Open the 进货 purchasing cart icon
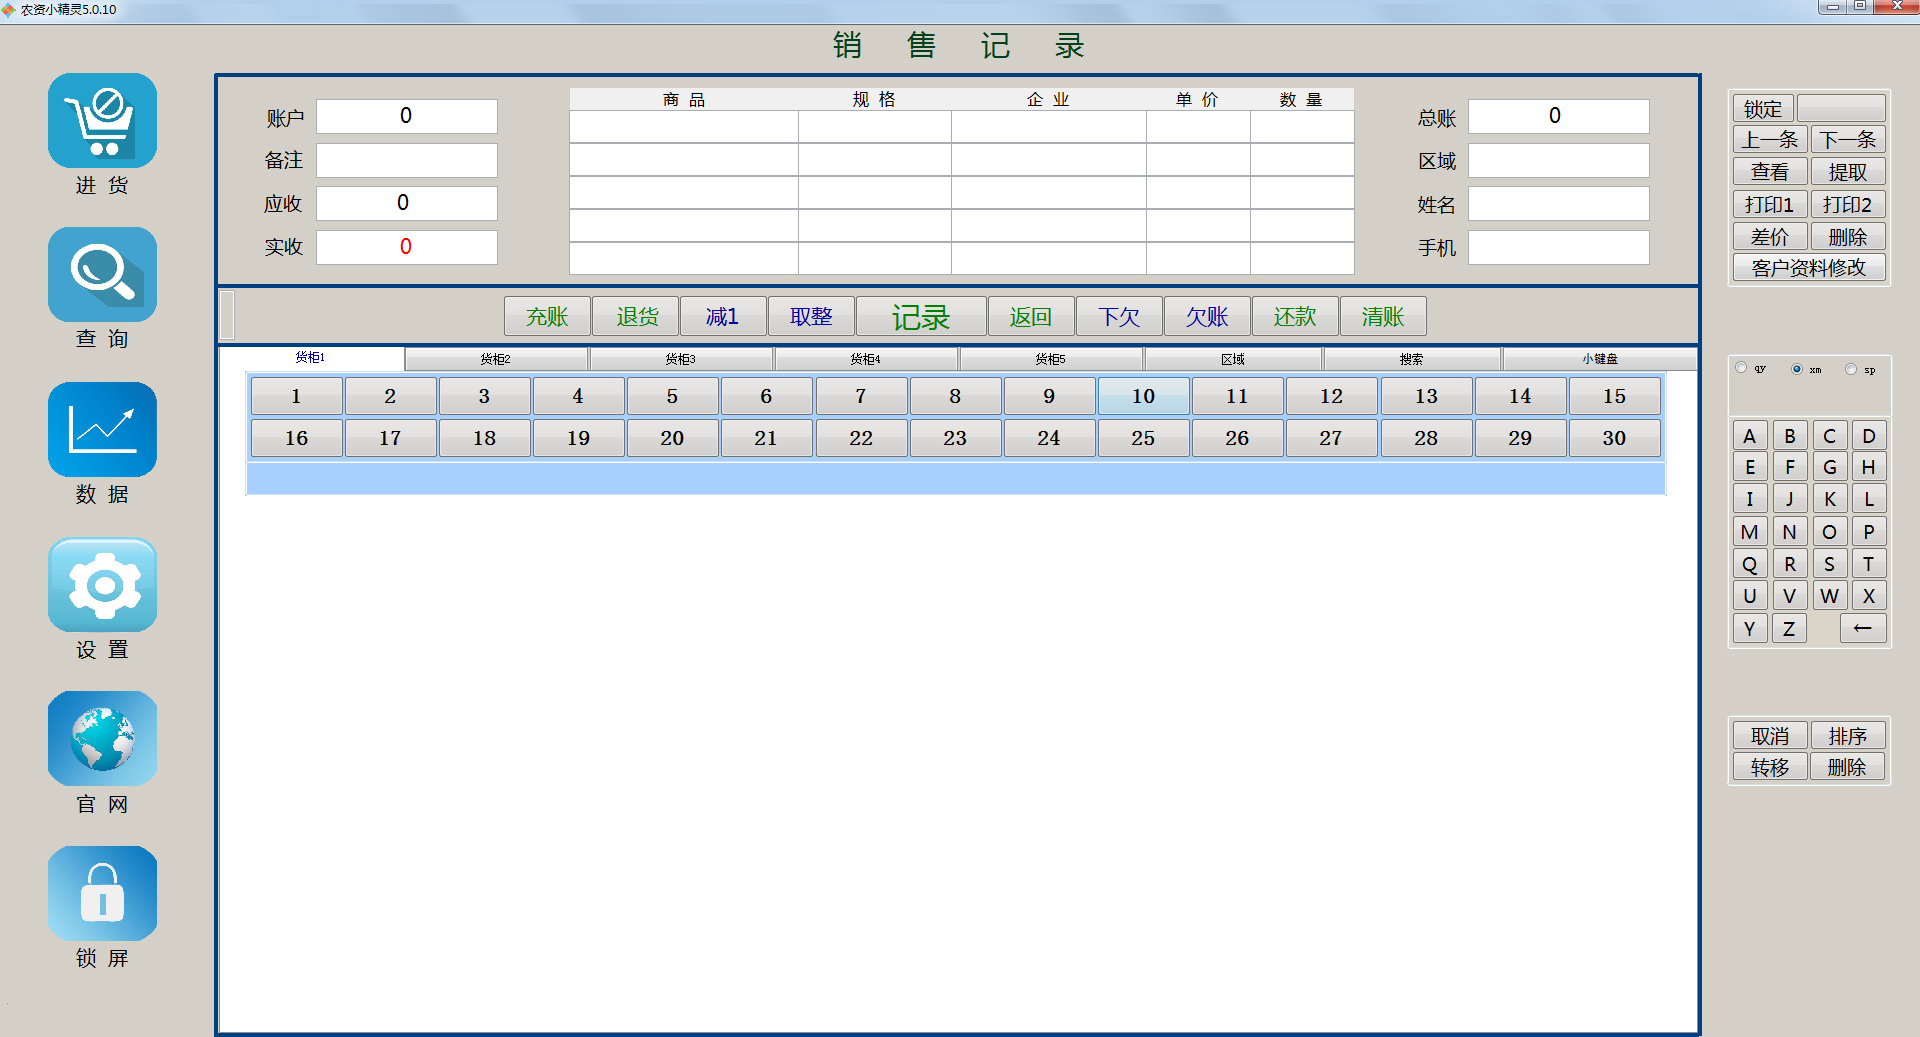This screenshot has height=1037, width=1920. pyautogui.click(x=102, y=120)
